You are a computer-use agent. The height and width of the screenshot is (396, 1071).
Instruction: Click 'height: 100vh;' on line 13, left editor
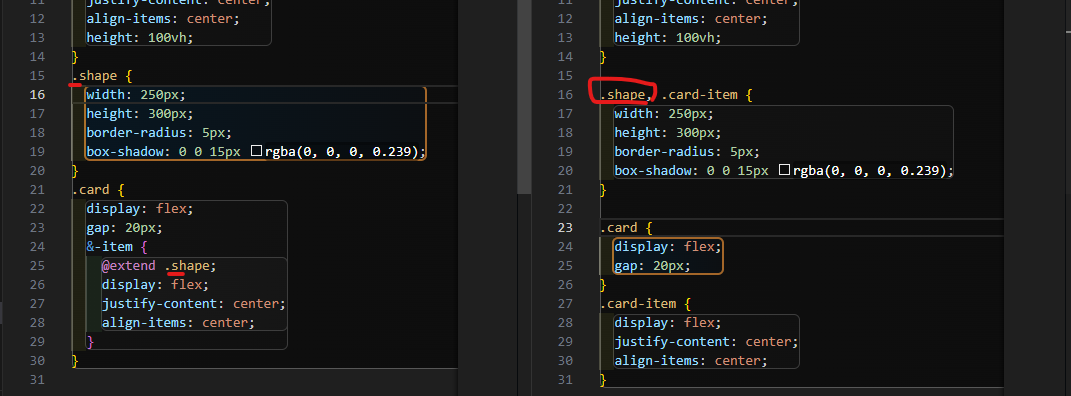[x=140, y=37]
